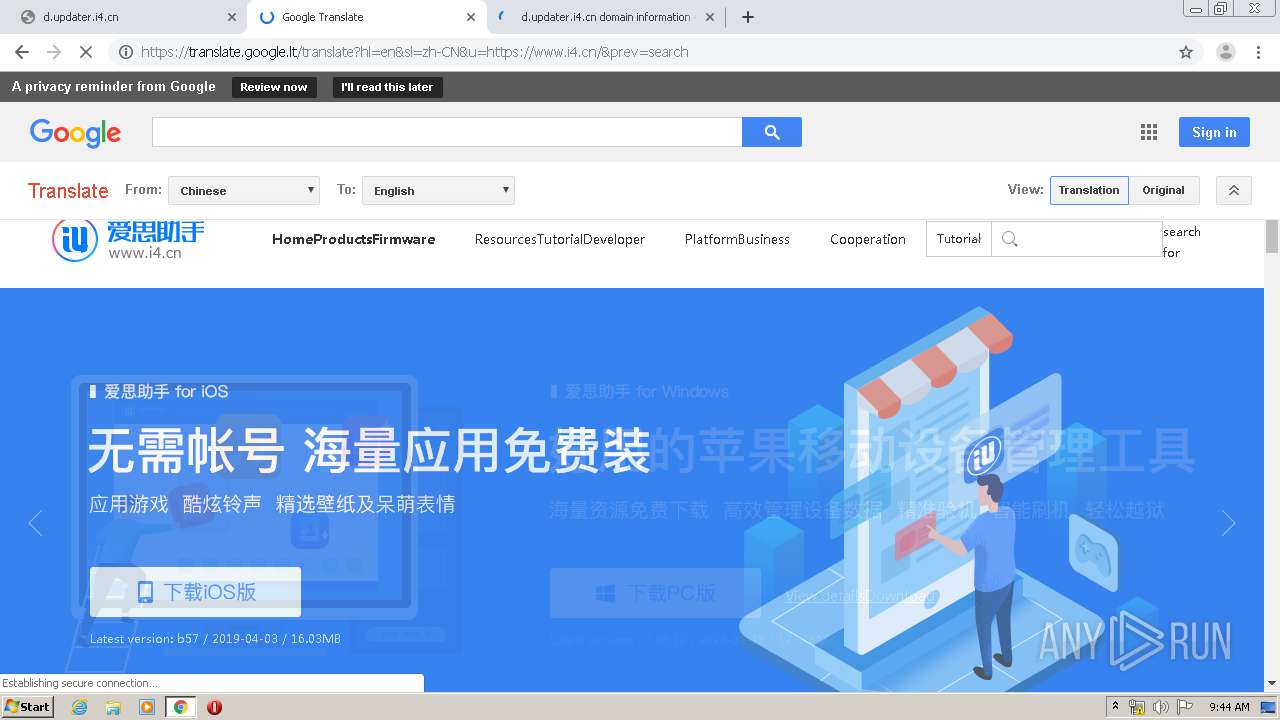View site information icon in address bar
Viewport: 1280px width, 720px height.
[126, 52]
